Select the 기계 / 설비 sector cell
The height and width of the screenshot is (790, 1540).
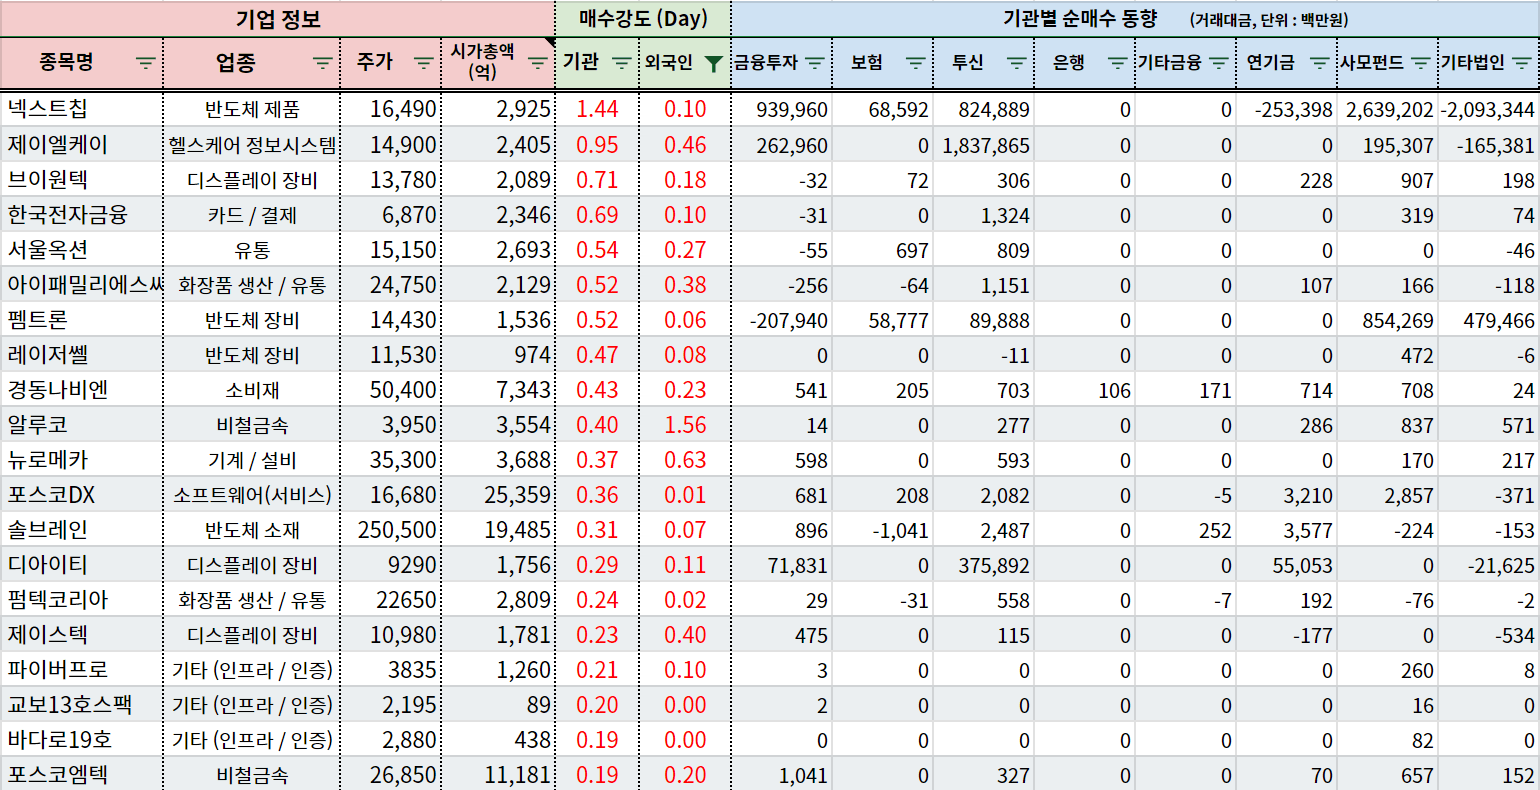[252, 459]
